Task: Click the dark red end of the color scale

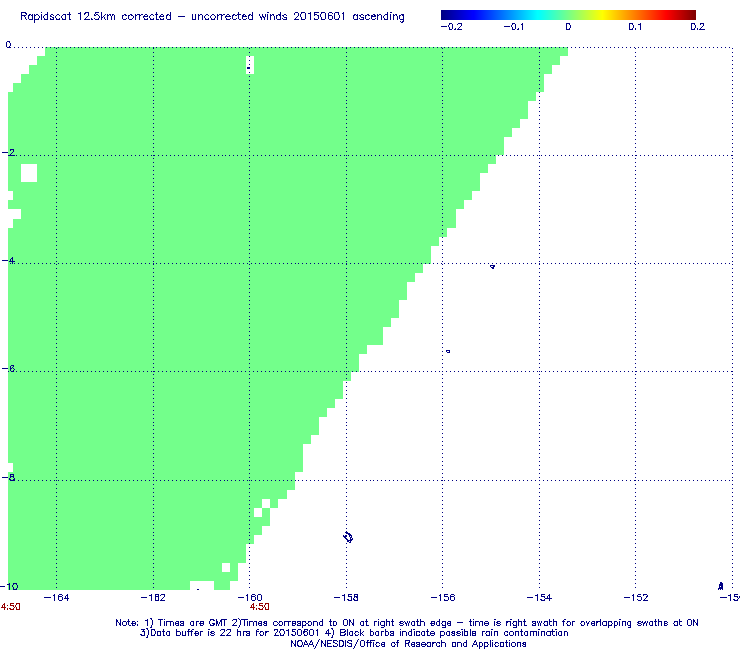Action: [692, 15]
